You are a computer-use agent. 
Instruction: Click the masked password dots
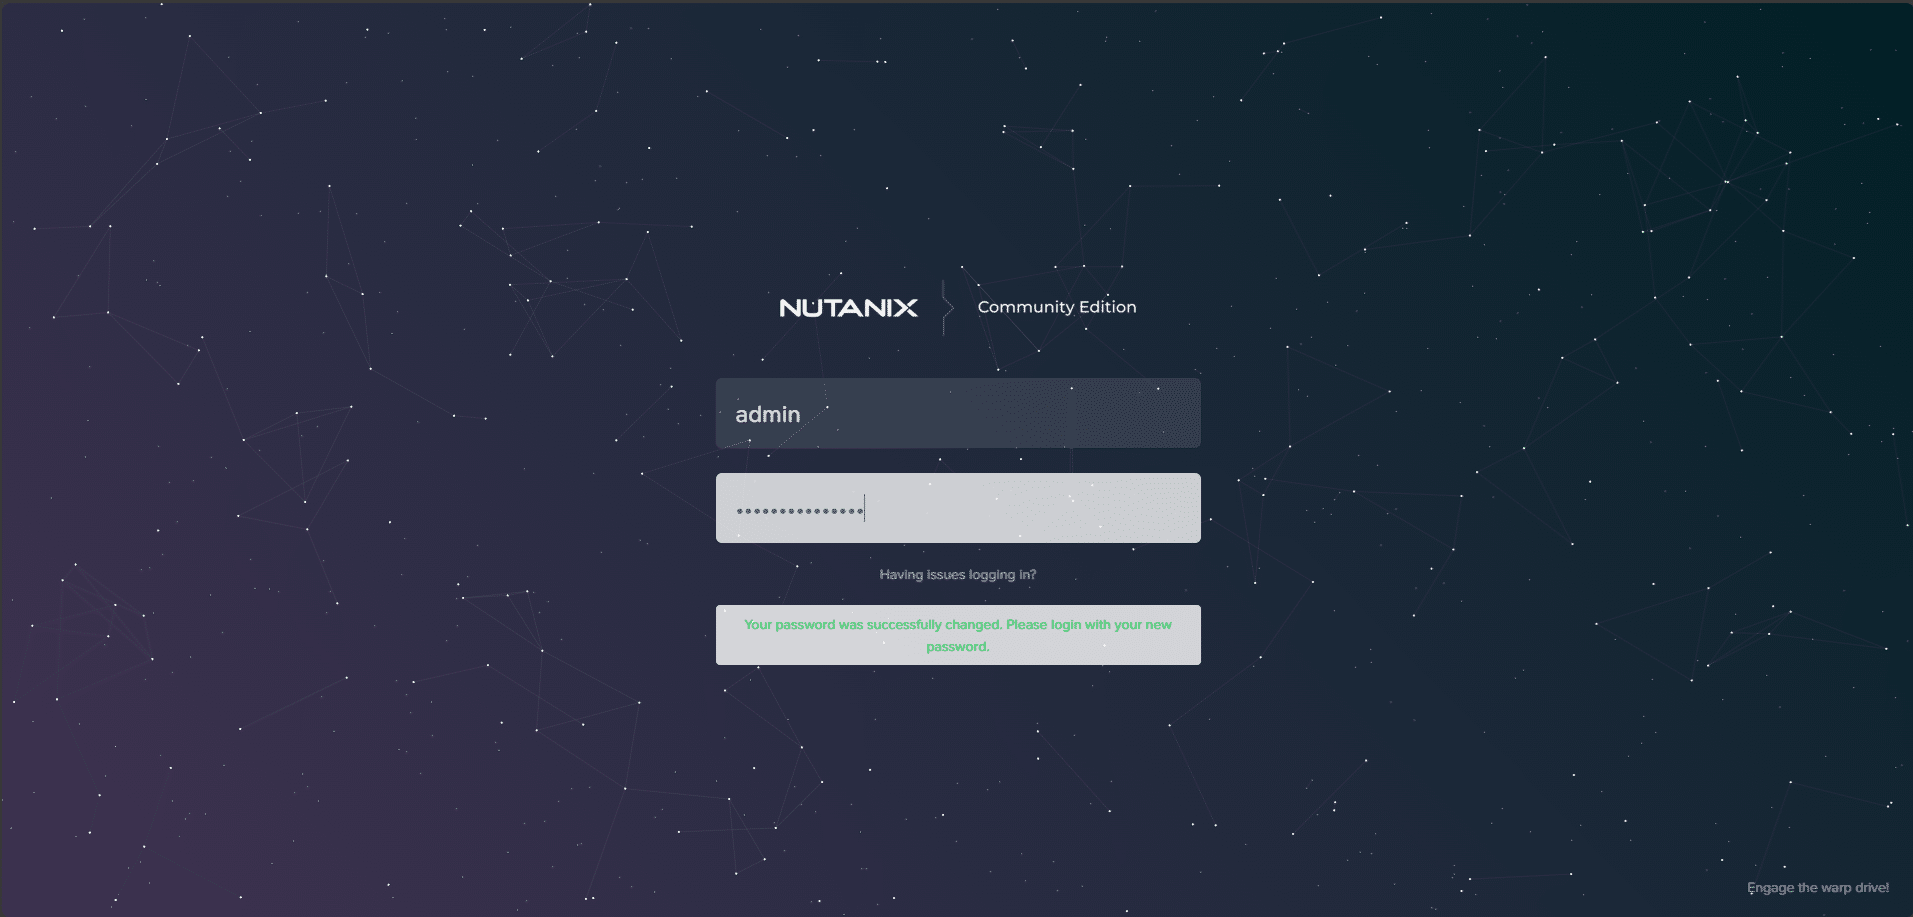tap(799, 511)
